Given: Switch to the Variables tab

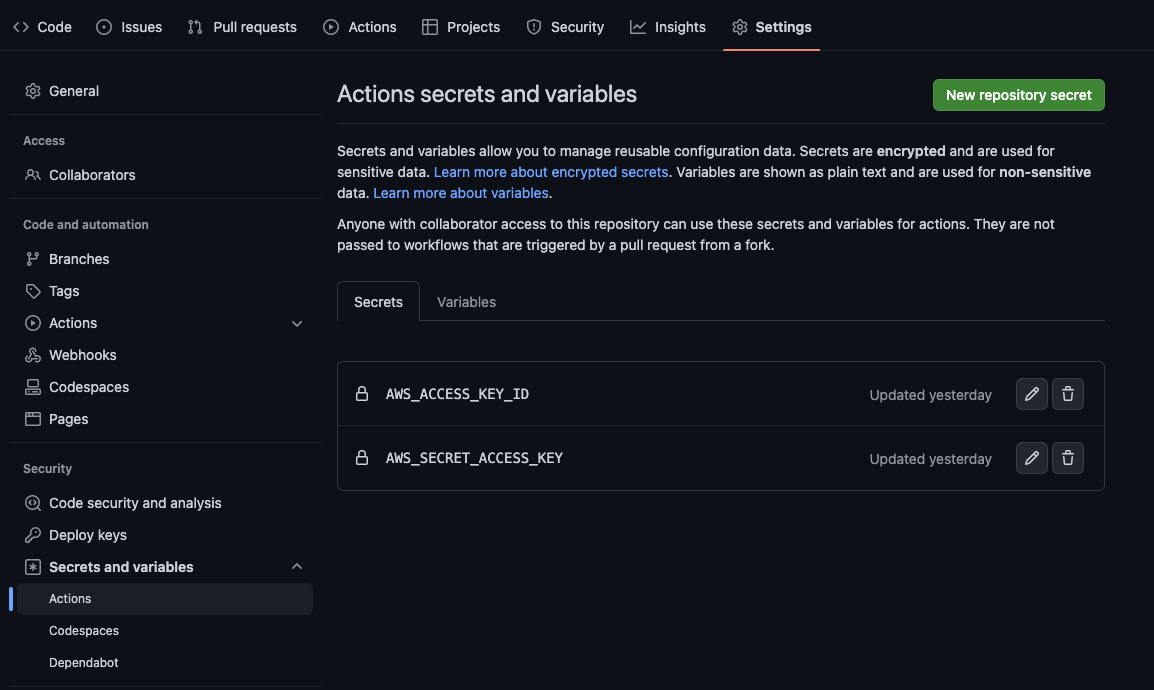Looking at the screenshot, I should tap(465, 301).
